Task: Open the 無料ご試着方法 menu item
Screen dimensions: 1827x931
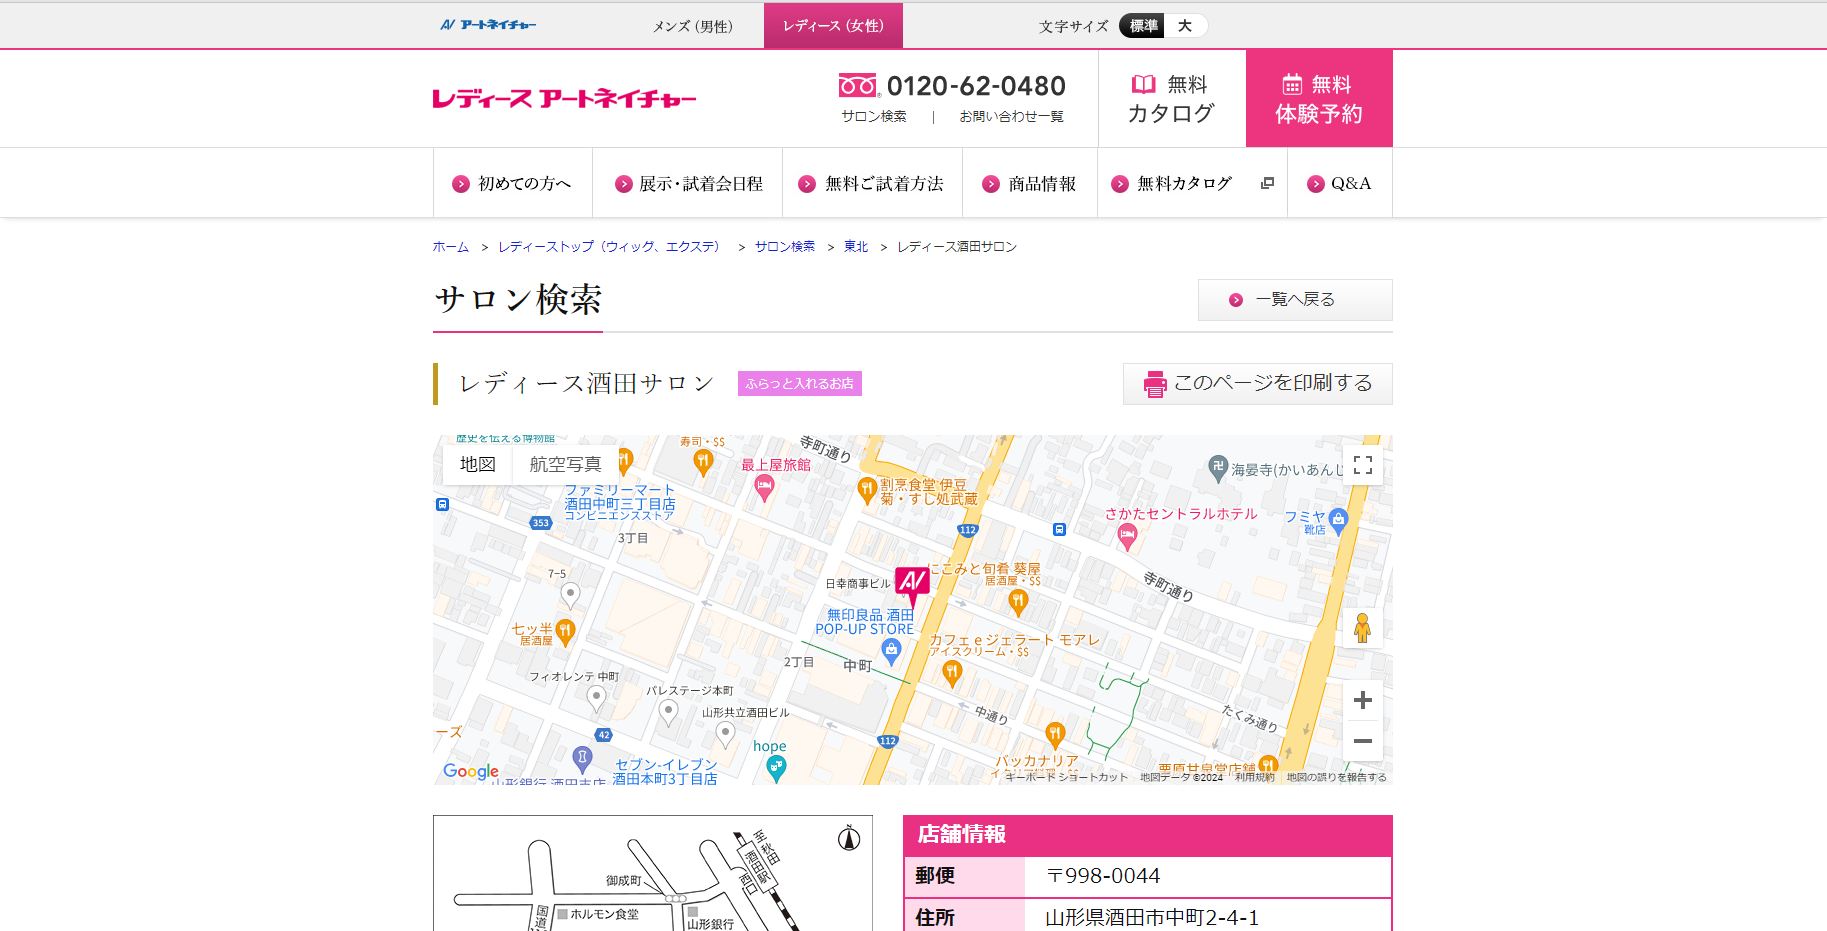Action: pyautogui.click(x=872, y=183)
